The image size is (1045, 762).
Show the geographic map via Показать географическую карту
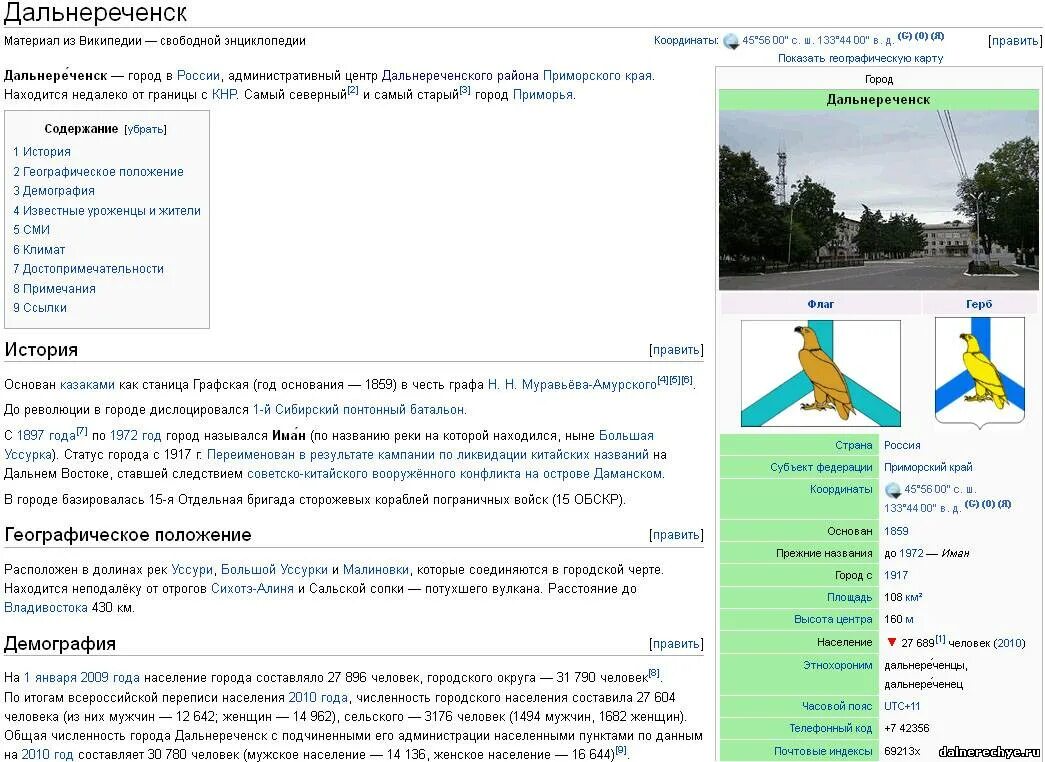tap(860, 58)
